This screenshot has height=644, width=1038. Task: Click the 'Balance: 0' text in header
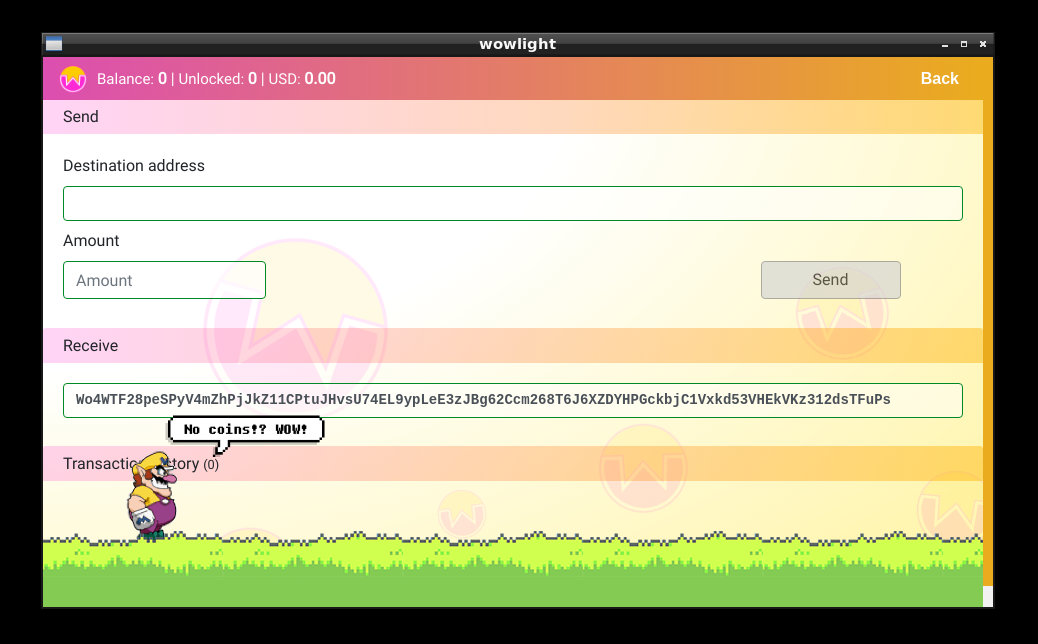(x=132, y=79)
